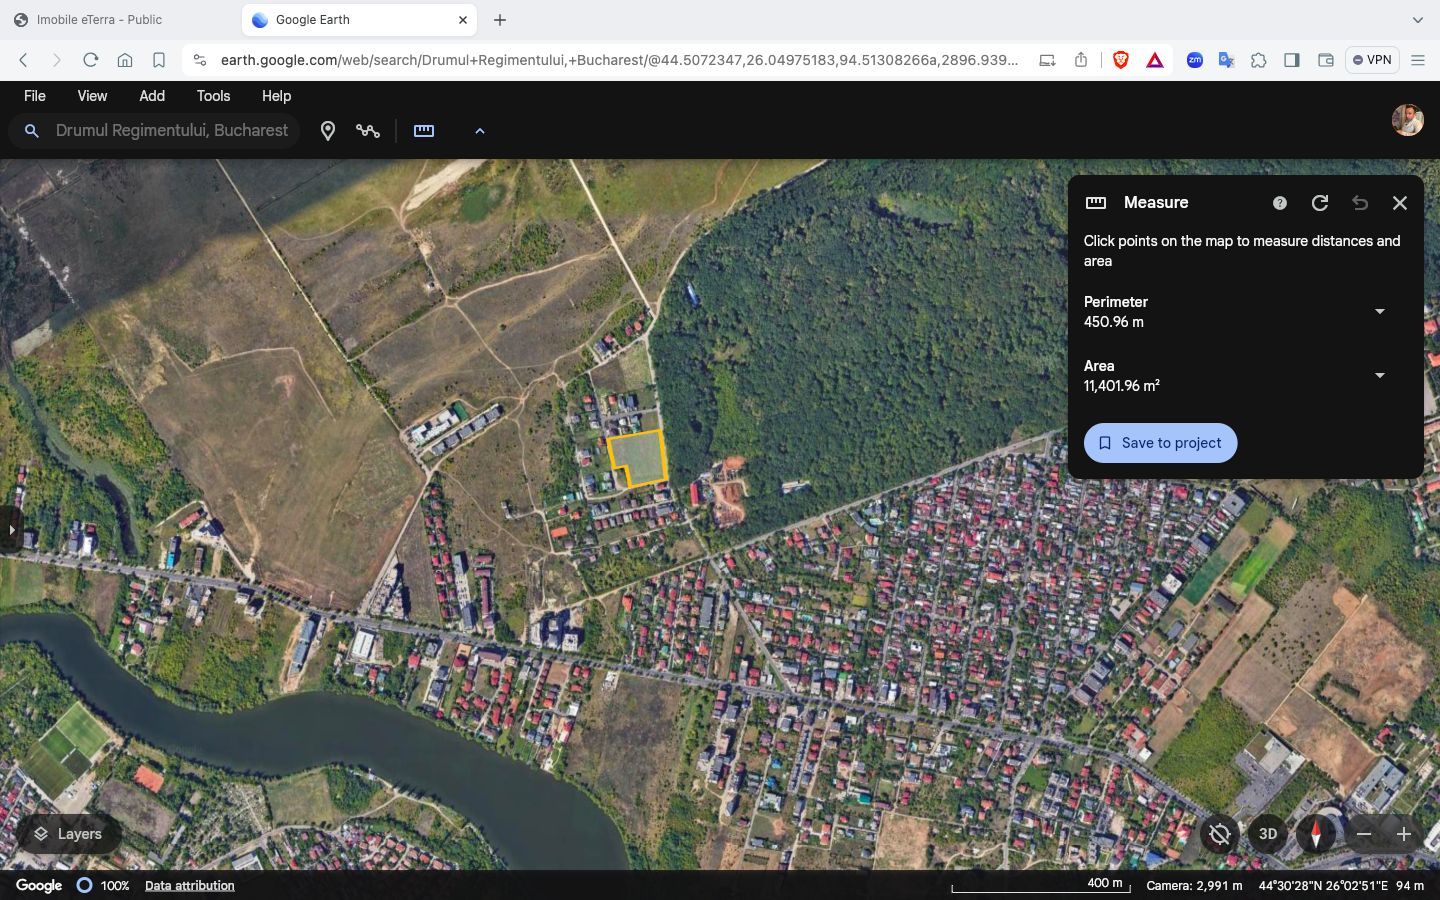Open the Measure help question mark
1440x900 pixels.
pyautogui.click(x=1279, y=203)
